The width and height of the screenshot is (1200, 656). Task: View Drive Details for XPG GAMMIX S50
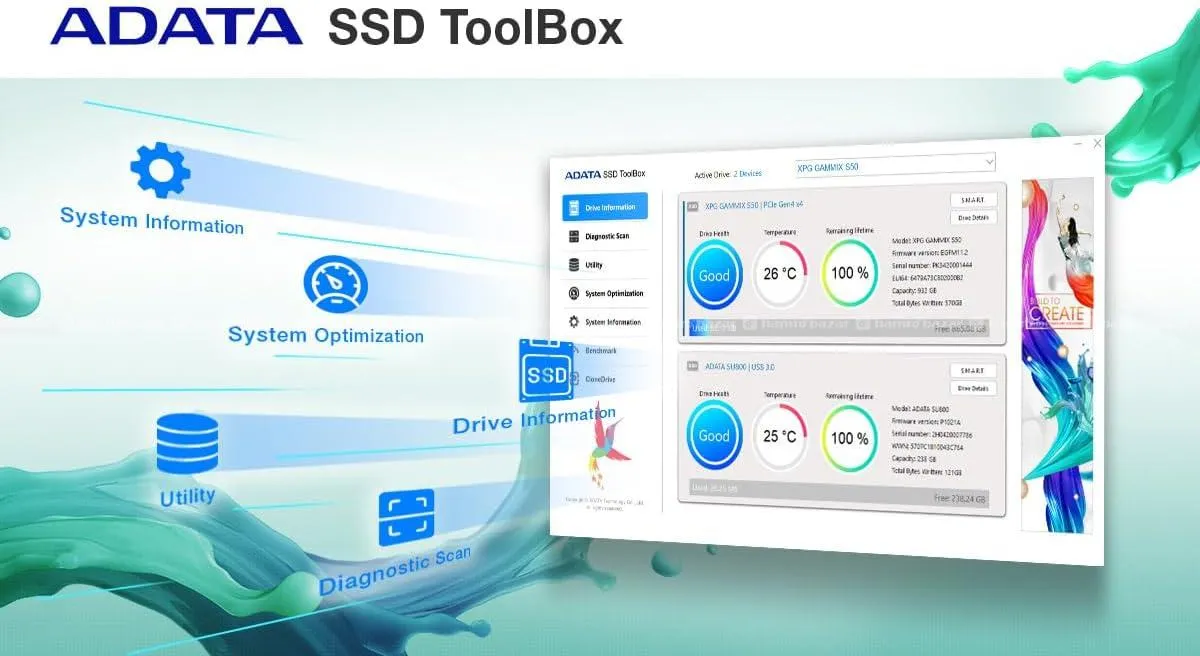(x=972, y=217)
